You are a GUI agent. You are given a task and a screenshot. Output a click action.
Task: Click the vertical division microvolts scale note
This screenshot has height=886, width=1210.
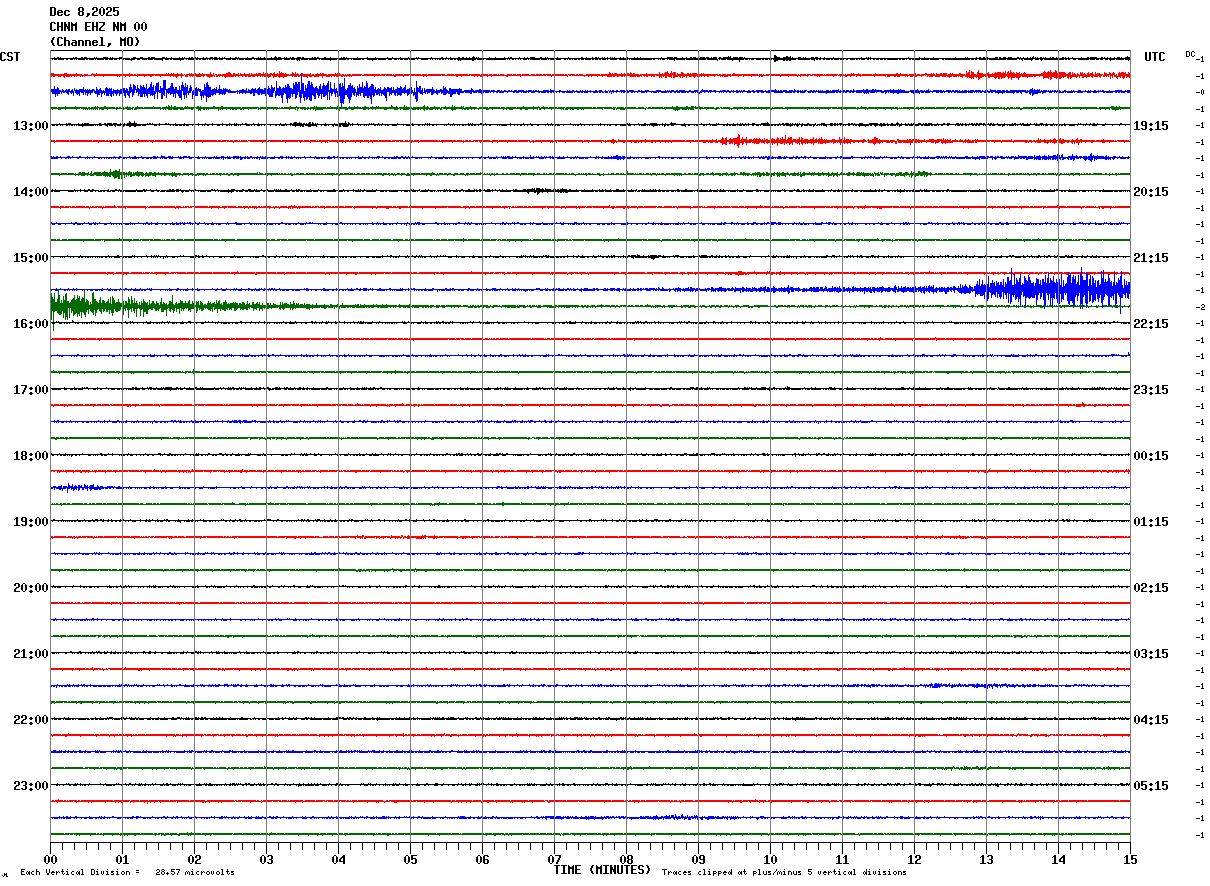[x=127, y=873]
